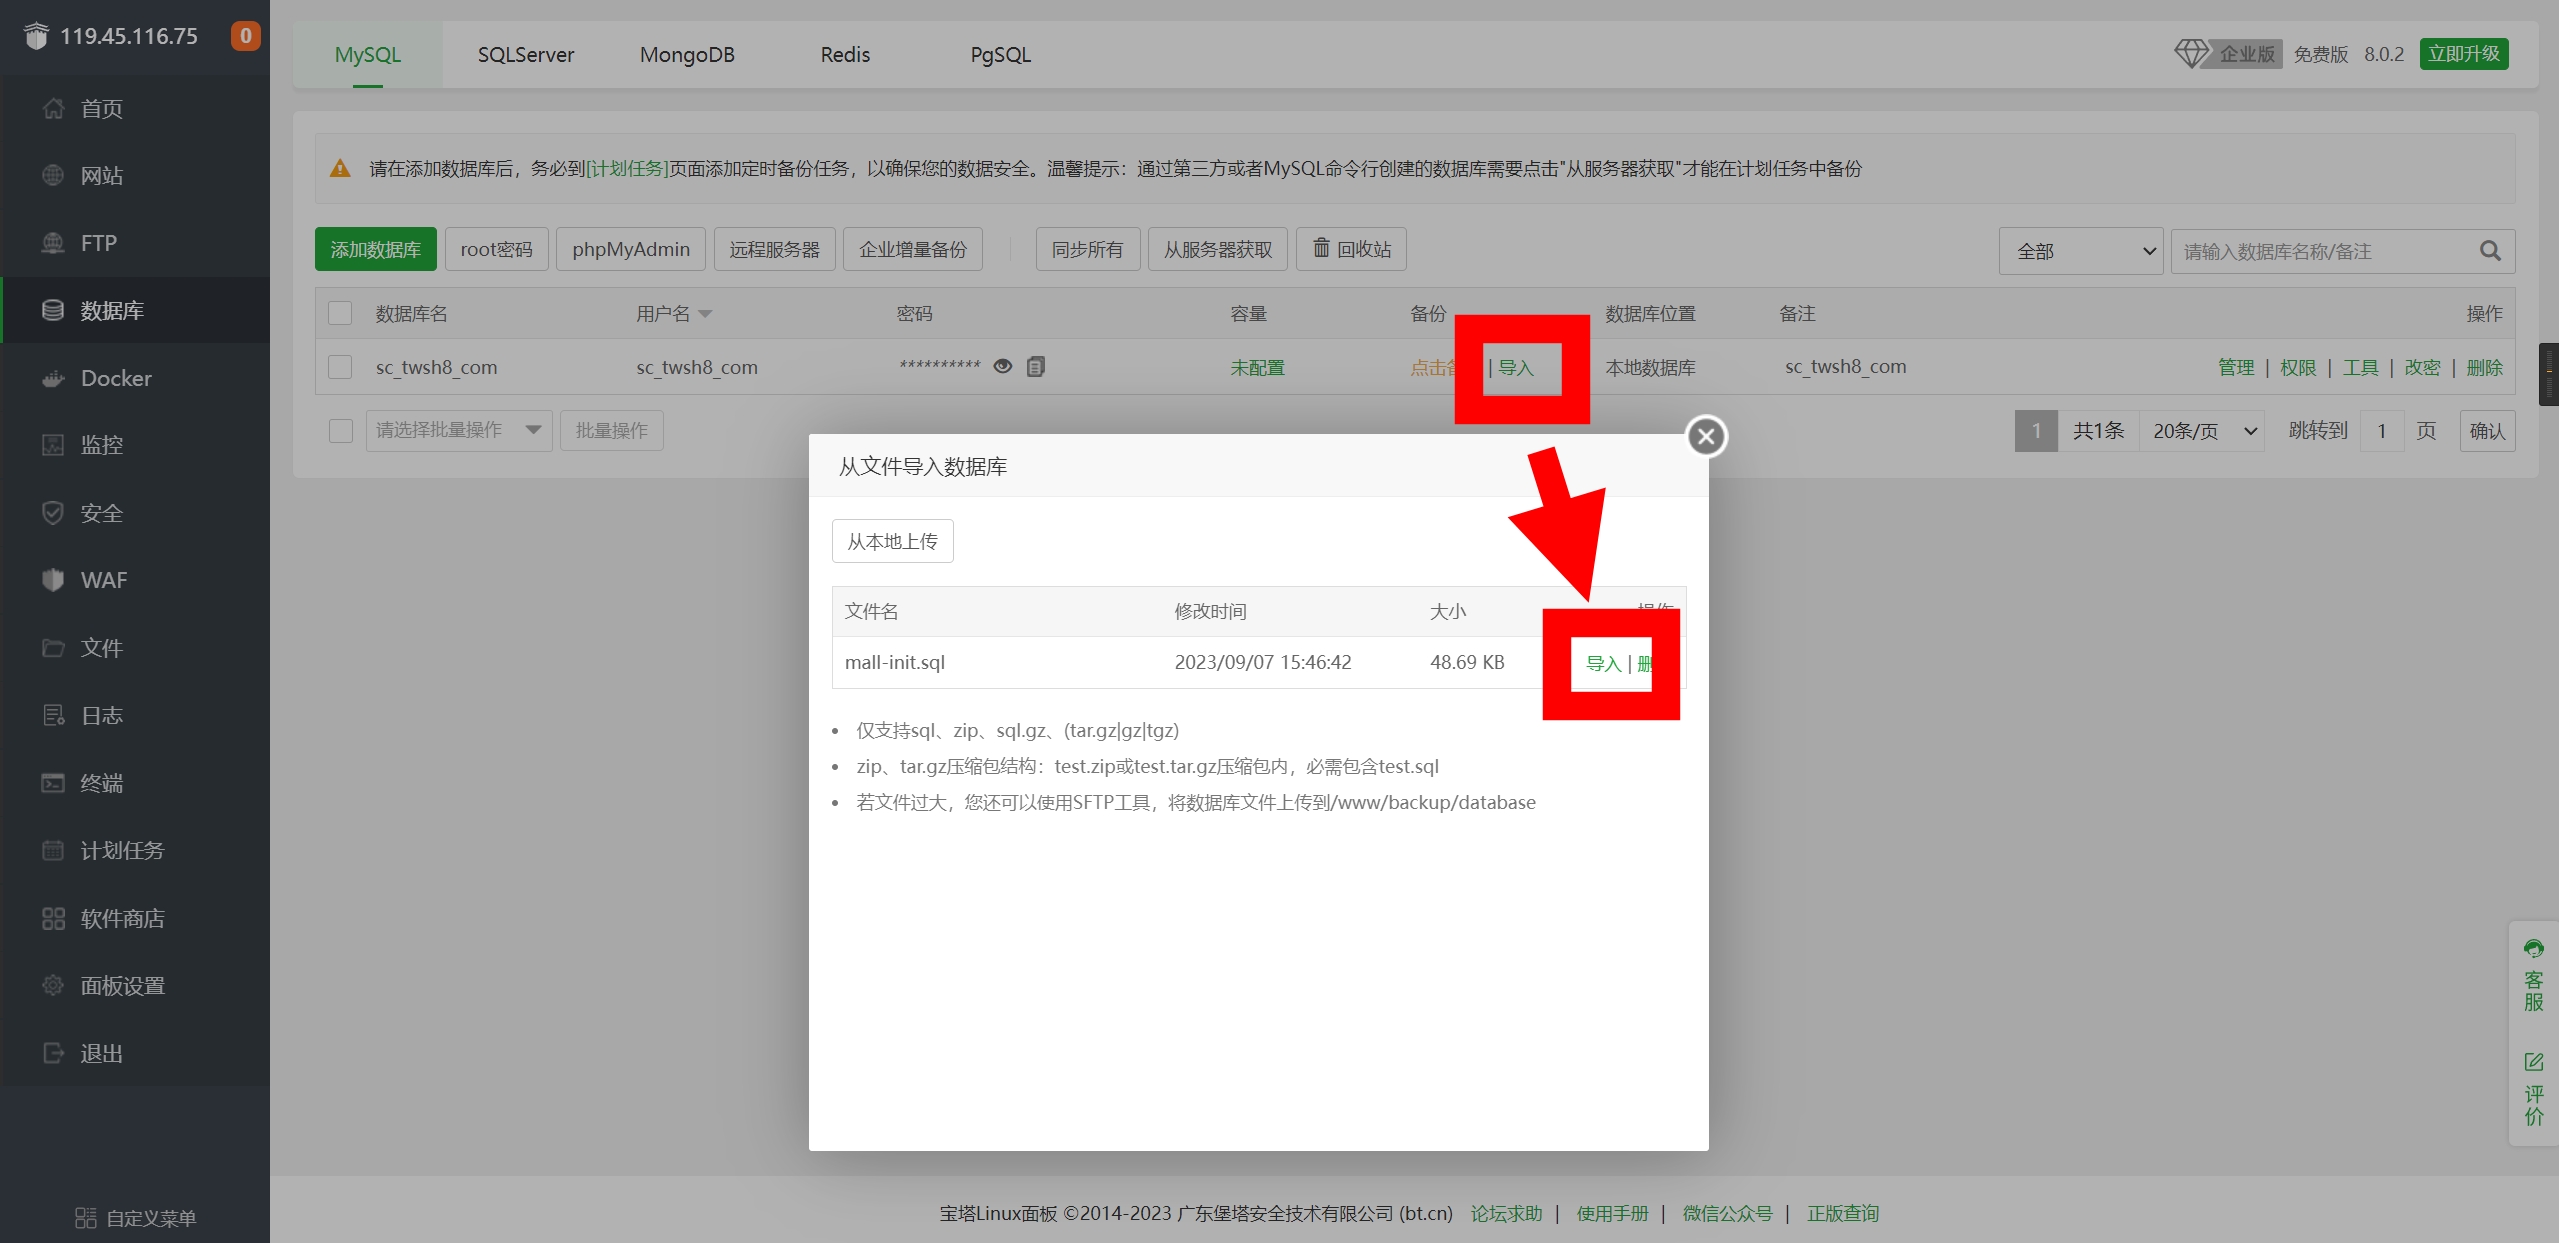This screenshot has height=1243, width=2559.
Task: Open the 请选择批量操作 dropdown
Action: [x=458, y=430]
